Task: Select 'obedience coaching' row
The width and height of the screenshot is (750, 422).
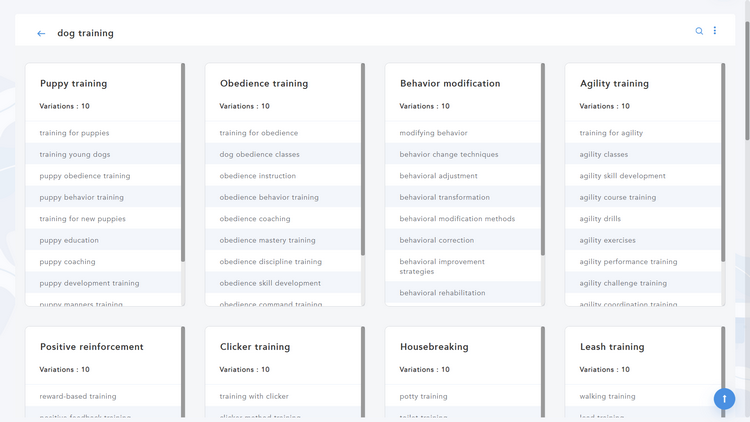Action: [x=283, y=219]
